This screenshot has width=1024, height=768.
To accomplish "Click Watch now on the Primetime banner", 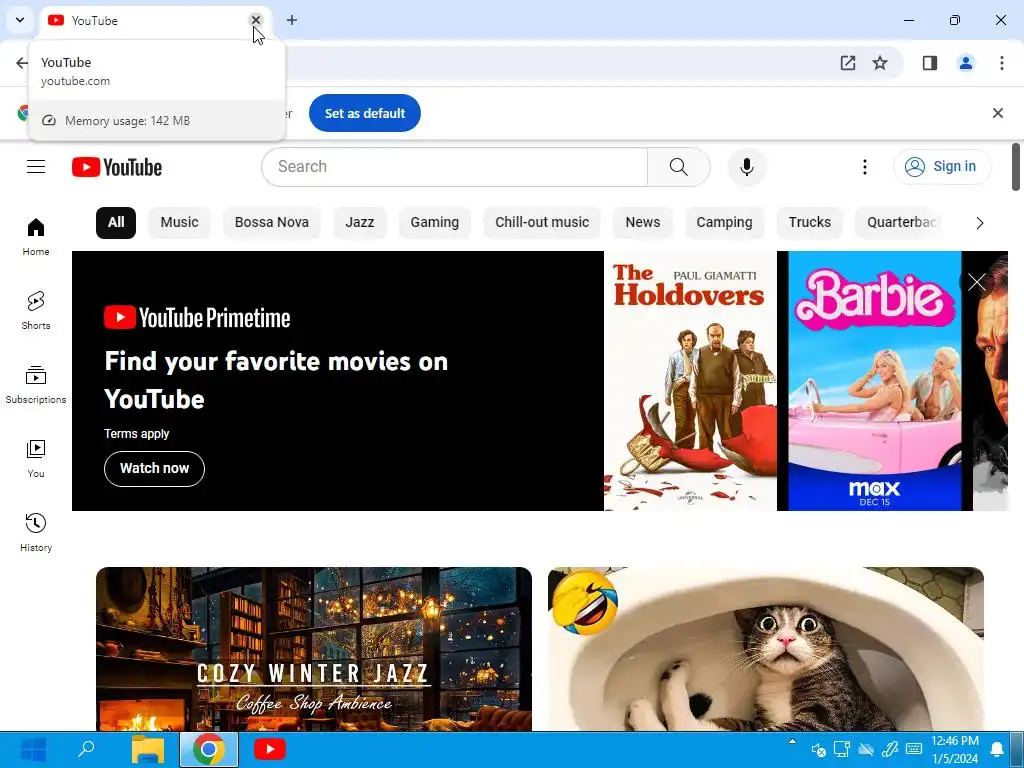I will (154, 468).
